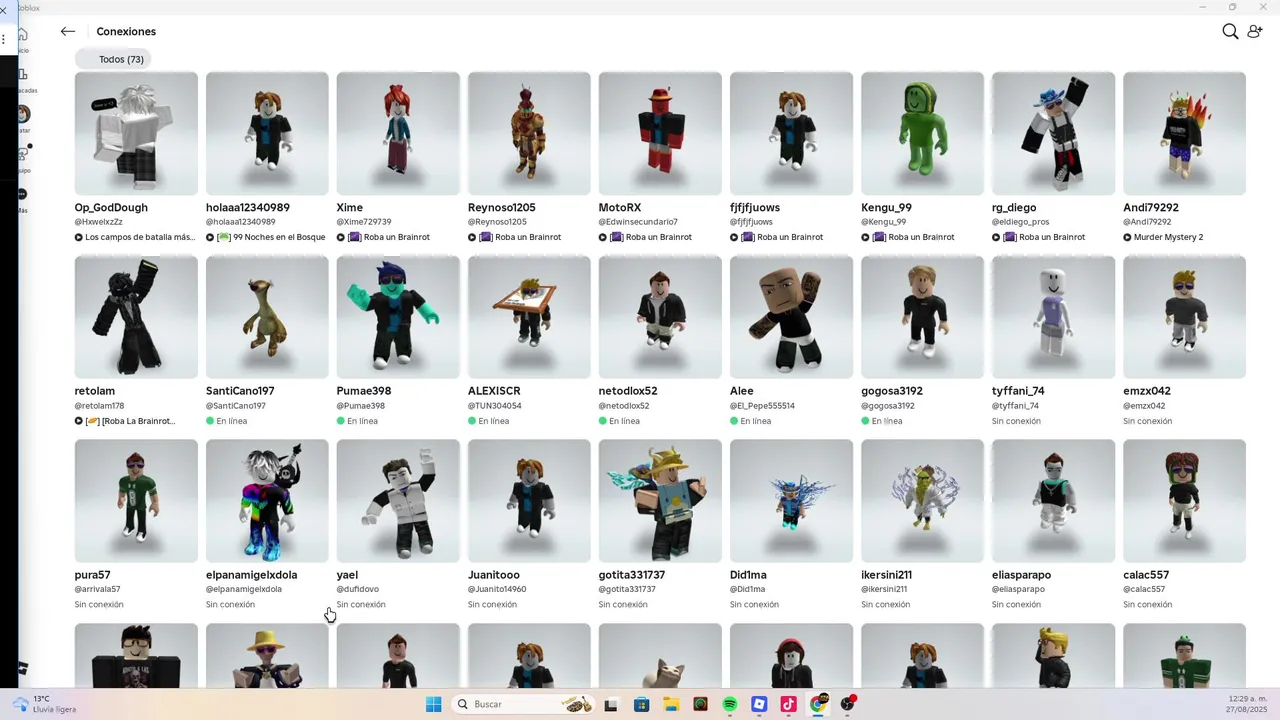
Task: Join Op_GodDough's game Los campos de batalla
Action: click(135, 238)
